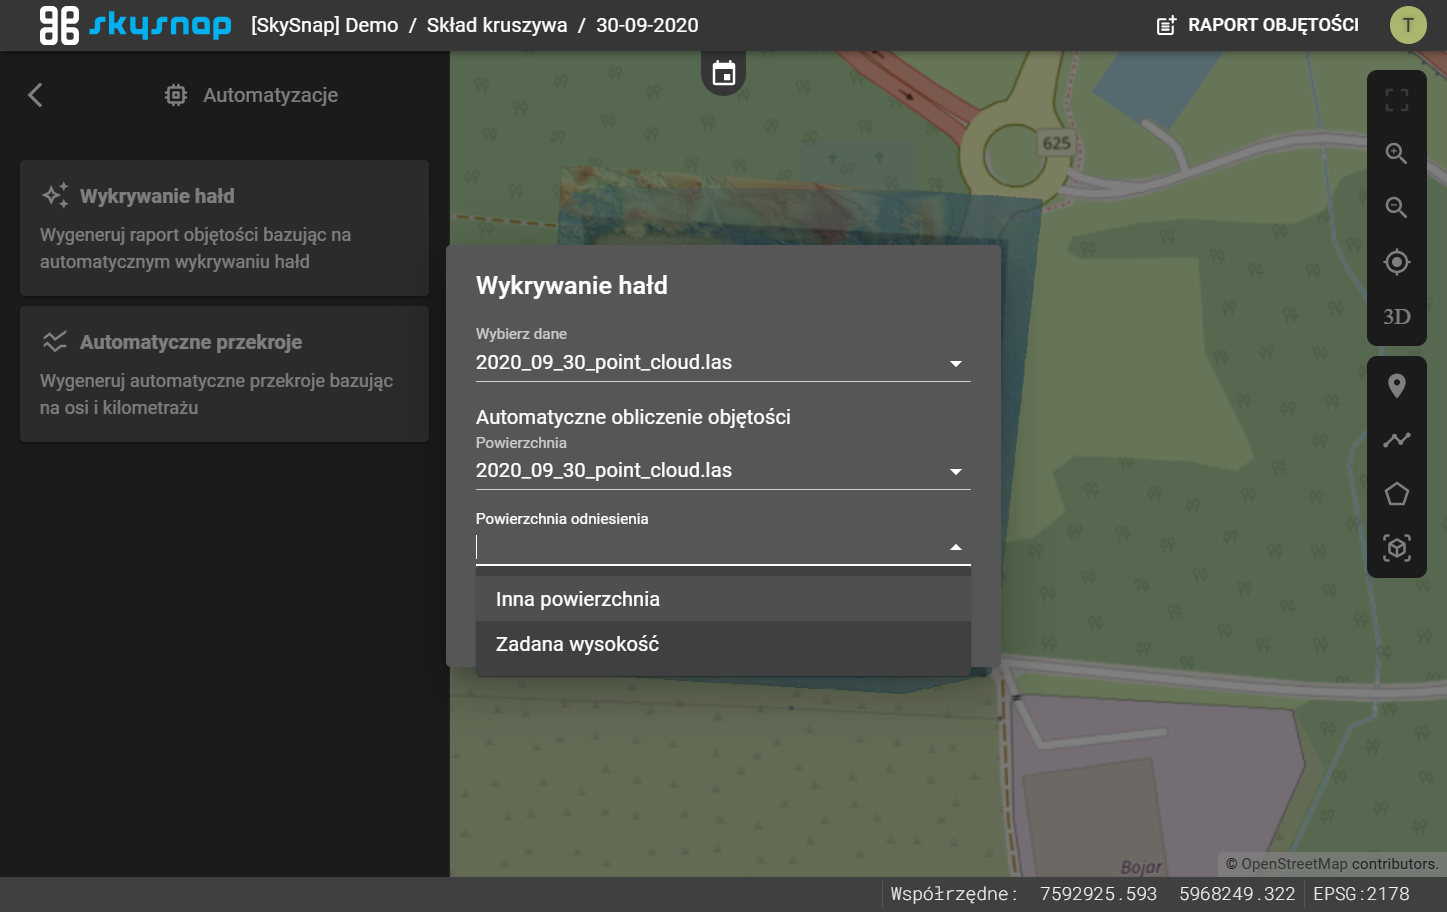Select the point marker tool

[x=1397, y=386]
